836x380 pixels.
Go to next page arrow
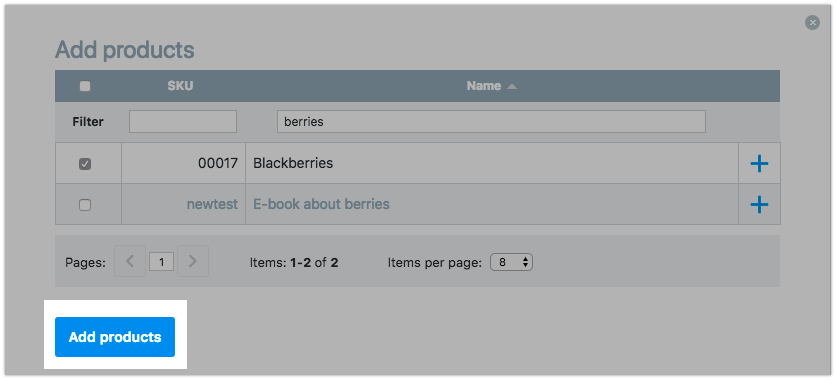[193, 261]
